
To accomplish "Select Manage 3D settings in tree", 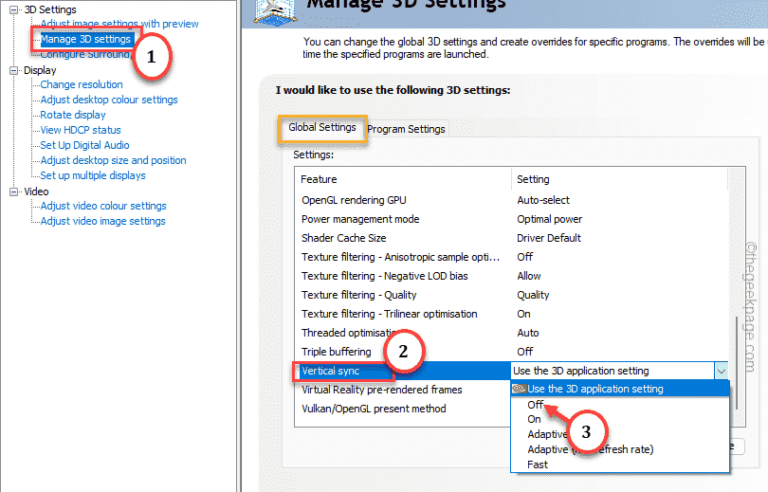I will (x=86, y=39).
